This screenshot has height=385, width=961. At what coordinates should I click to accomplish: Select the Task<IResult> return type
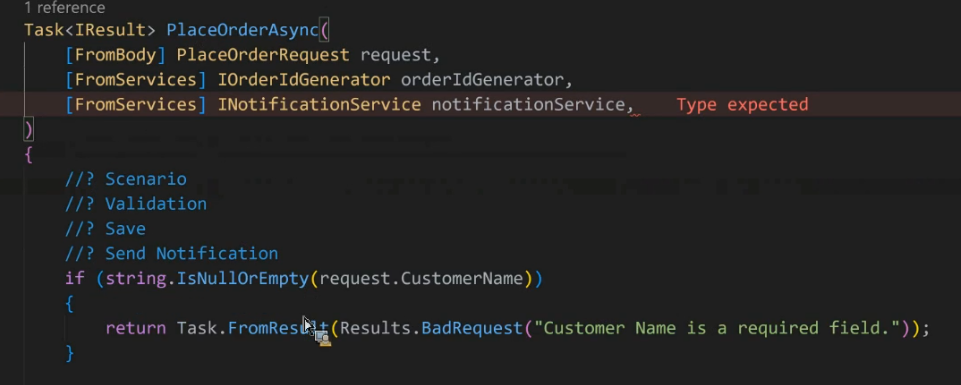(x=90, y=30)
